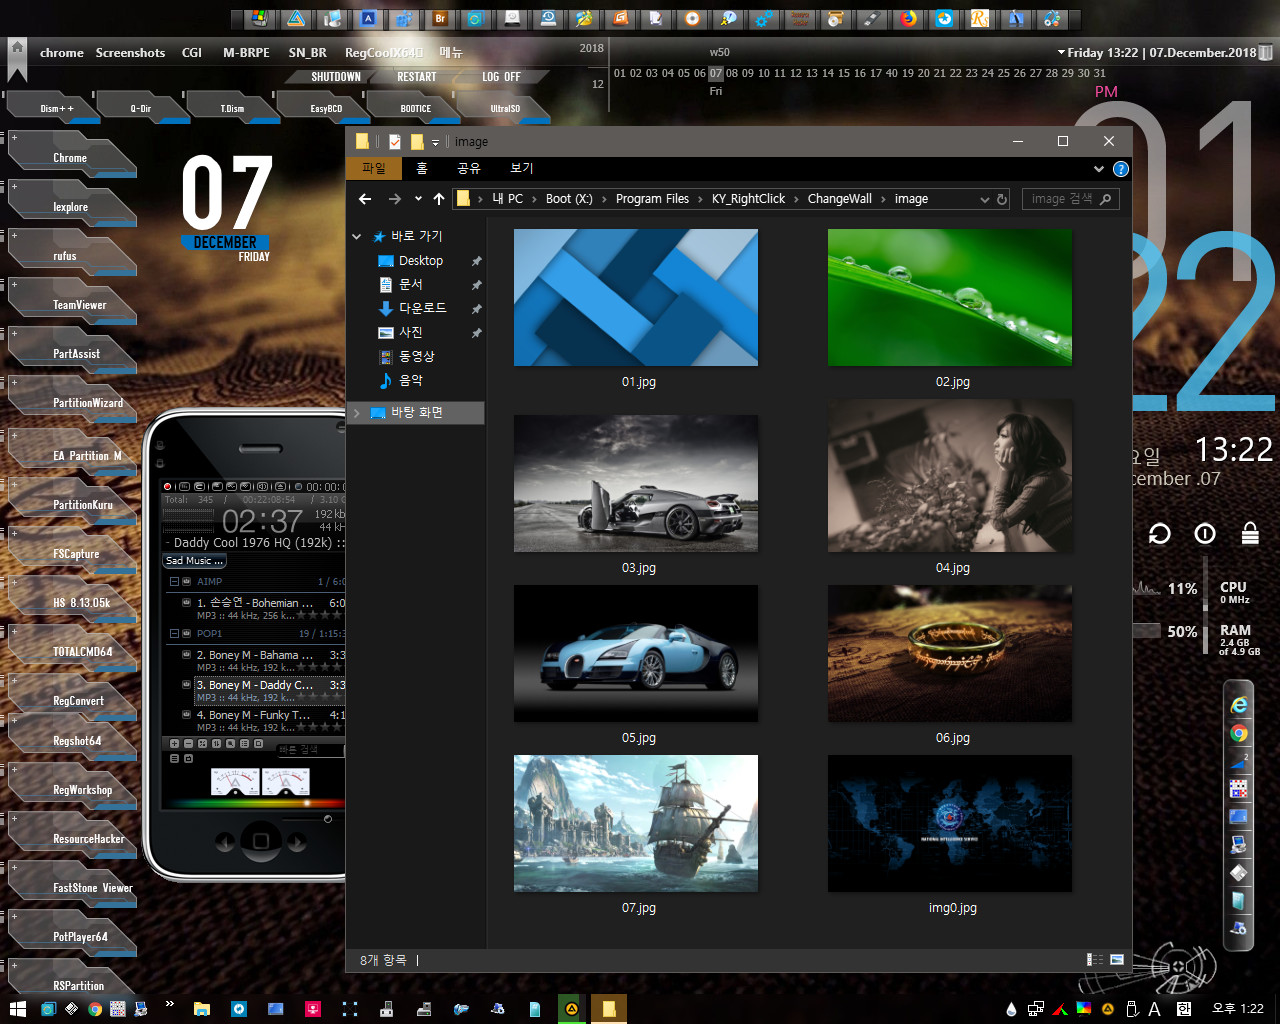Select Desktop in quick access list

(x=420, y=261)
